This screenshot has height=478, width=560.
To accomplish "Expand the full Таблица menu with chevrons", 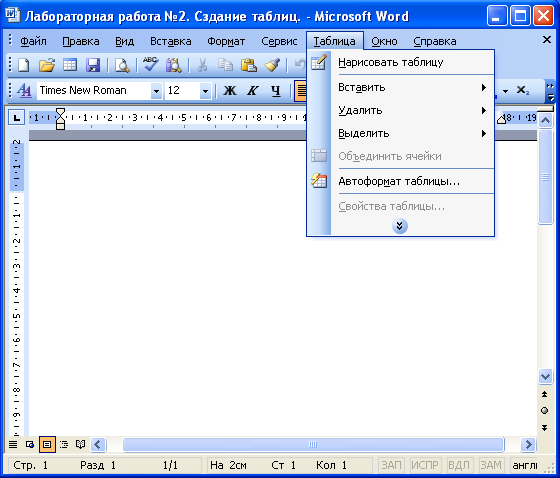I will tap(400, 226).
